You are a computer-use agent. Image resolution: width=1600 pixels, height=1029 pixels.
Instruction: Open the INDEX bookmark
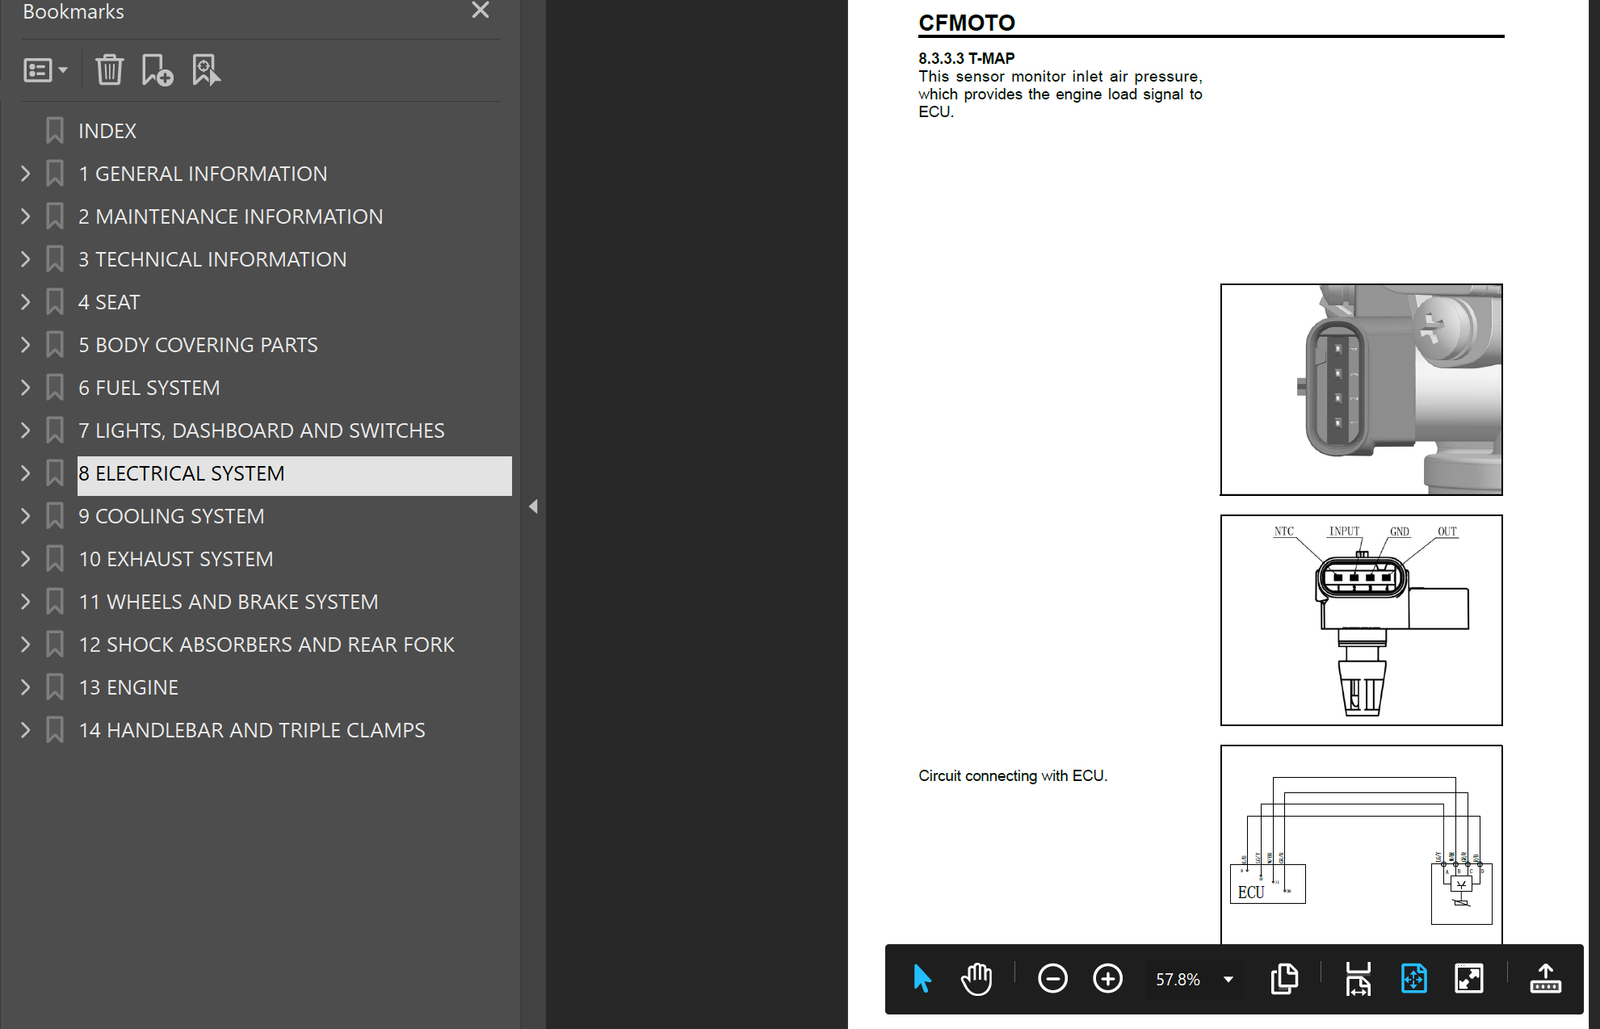(x=107, y=131)
